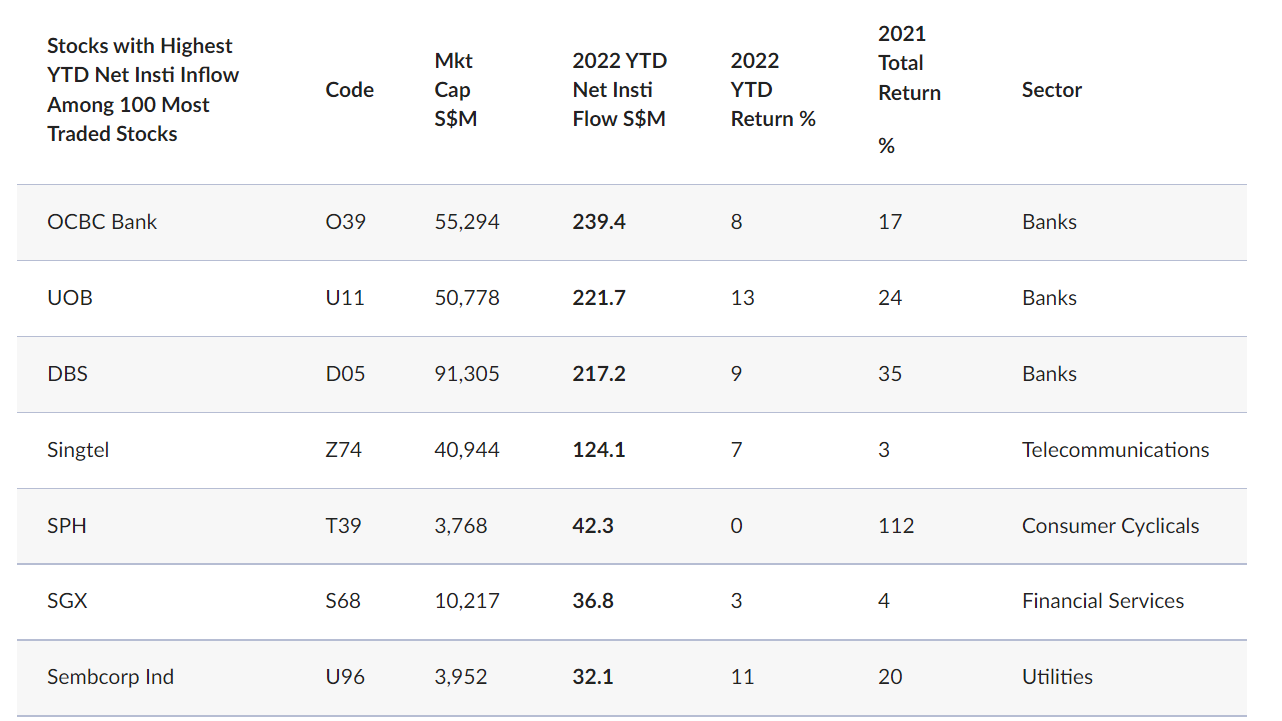
Task: Select the UOB row name
Action: (70, 298)
